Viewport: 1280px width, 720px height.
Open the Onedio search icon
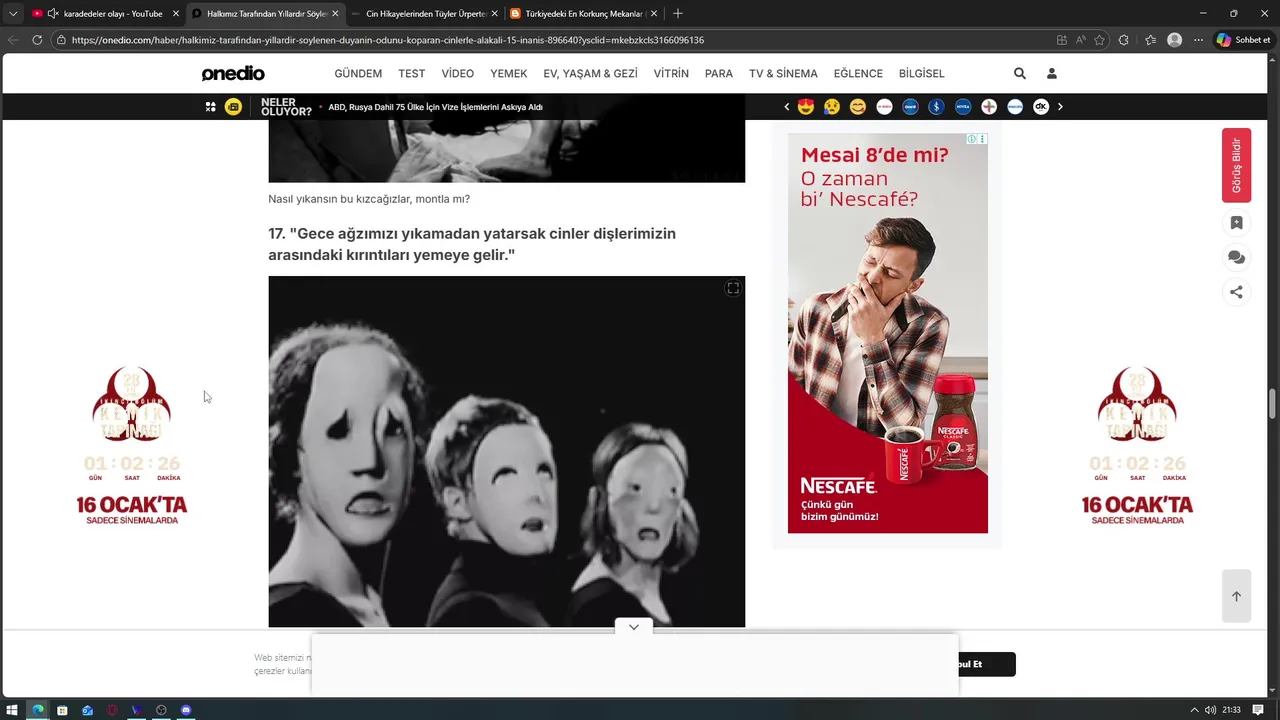pos(1020,73)
